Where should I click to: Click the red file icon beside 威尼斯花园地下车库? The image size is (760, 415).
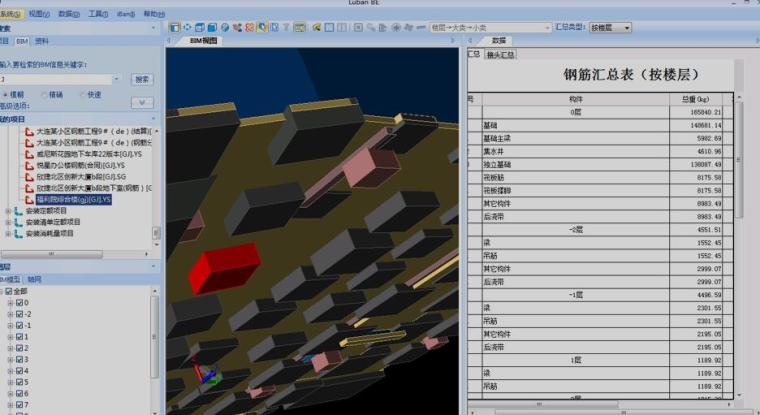coord(28,153)
